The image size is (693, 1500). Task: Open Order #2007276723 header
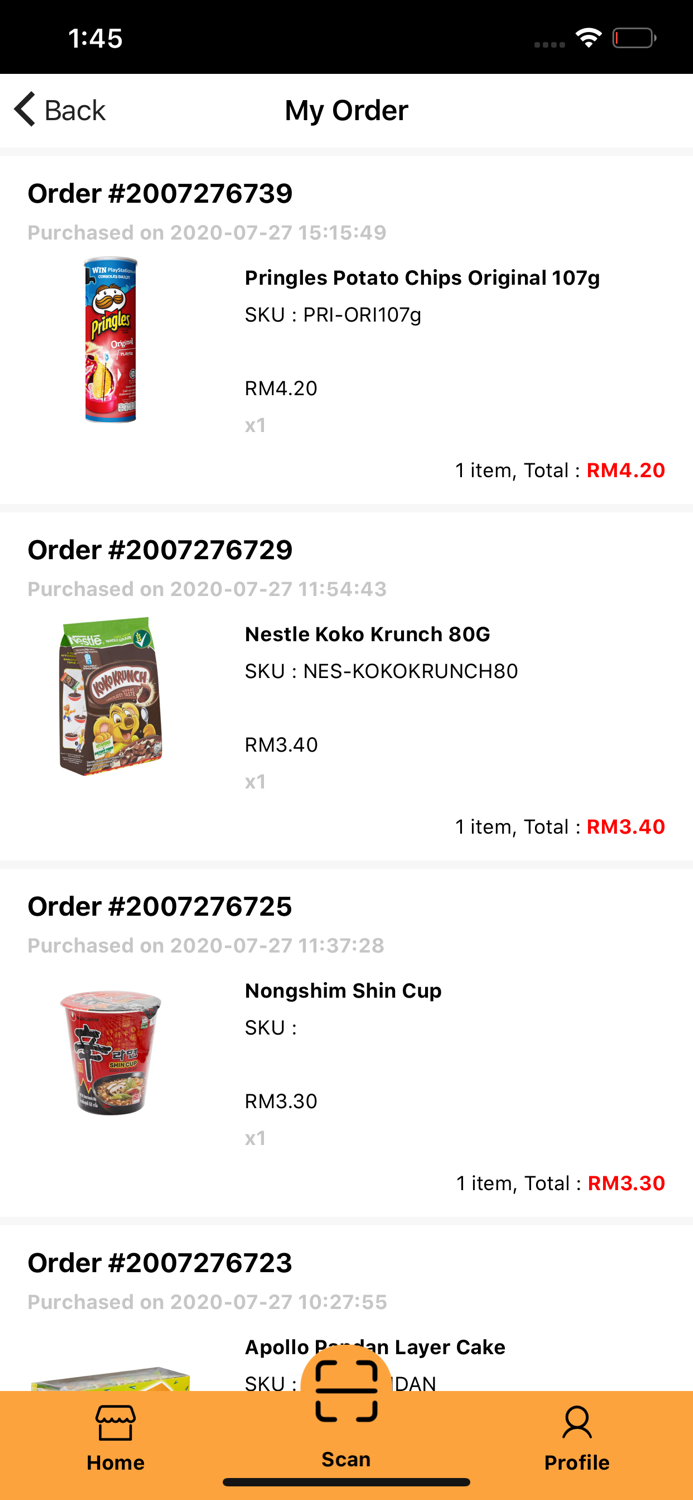pyautogui.click(x=160, y=1263)
